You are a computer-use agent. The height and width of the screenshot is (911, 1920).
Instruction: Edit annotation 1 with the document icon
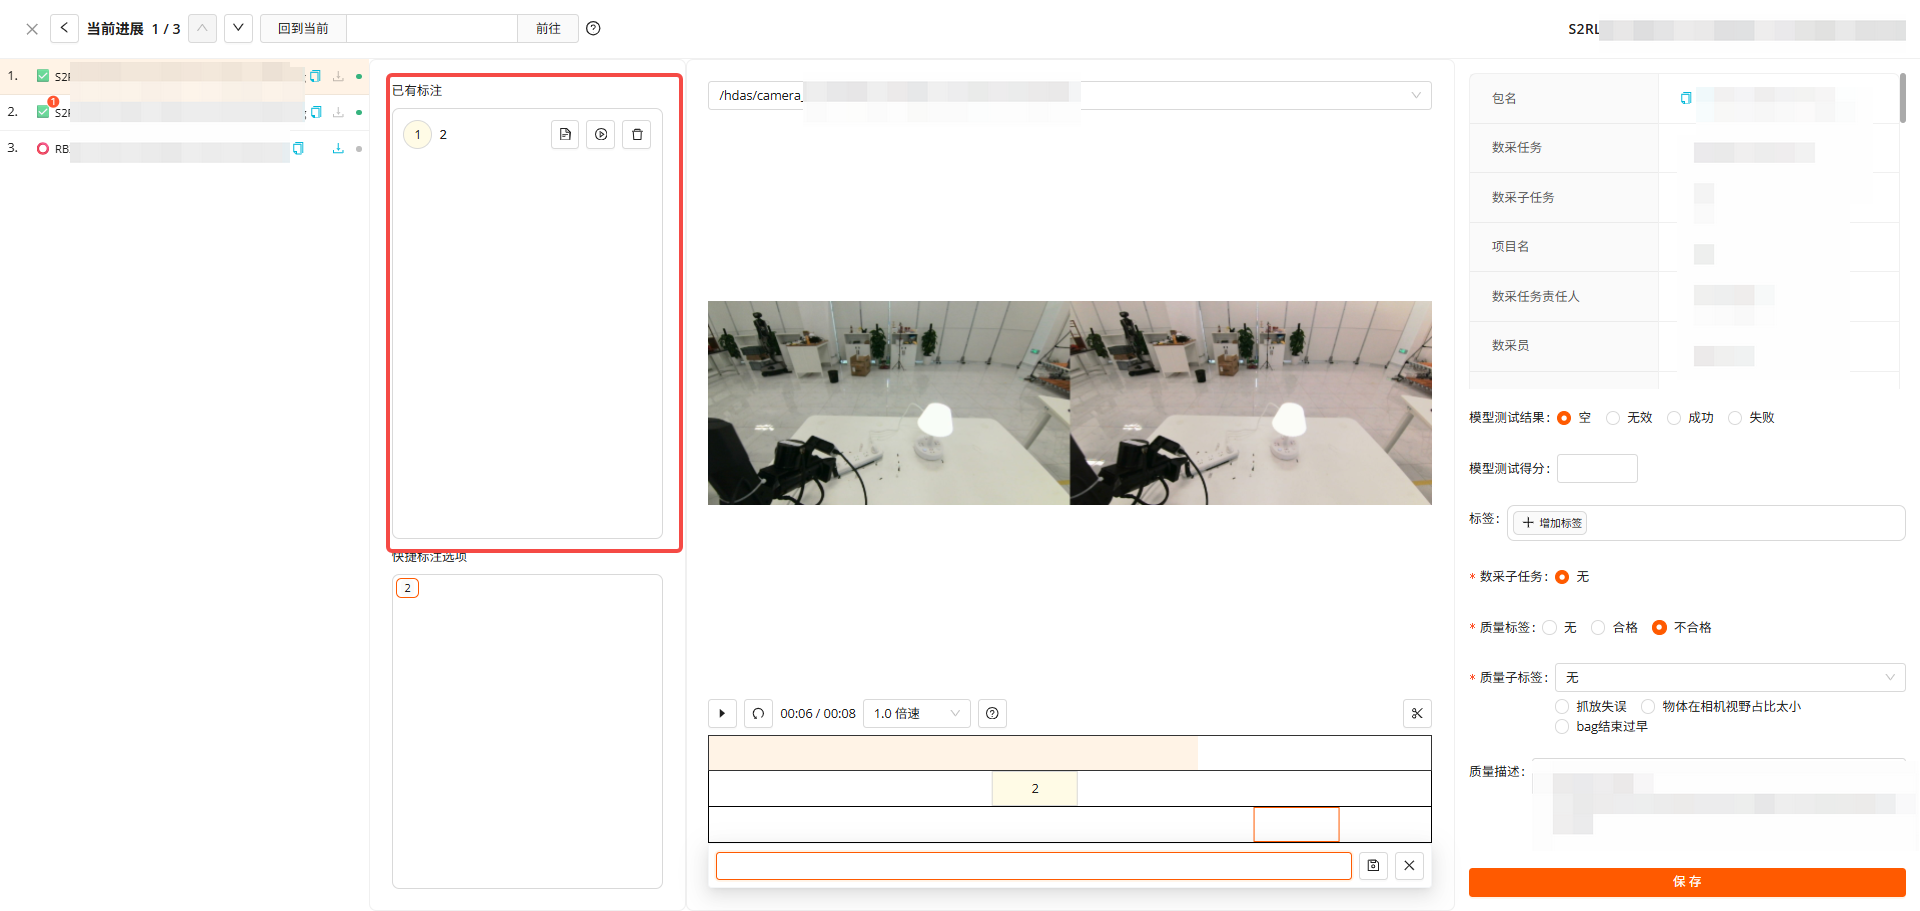pyautogui.click(x=565, y=134)
